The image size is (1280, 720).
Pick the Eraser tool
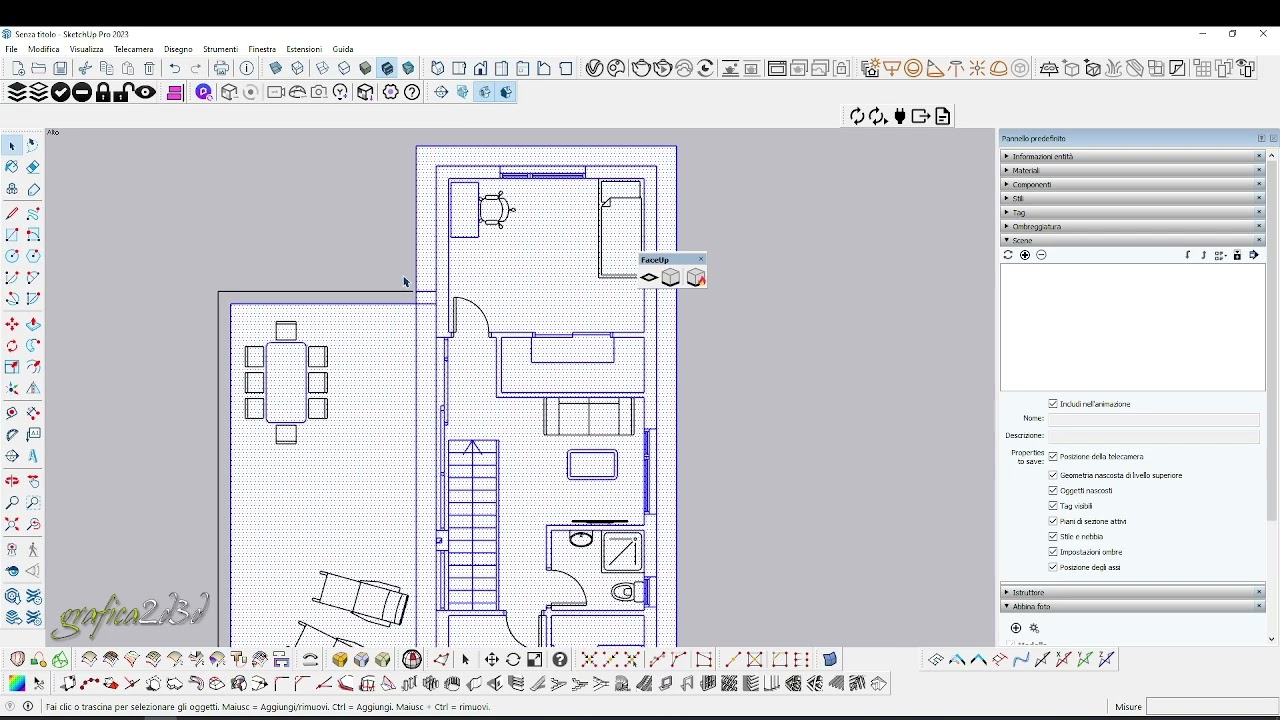[x=33, y=167]
